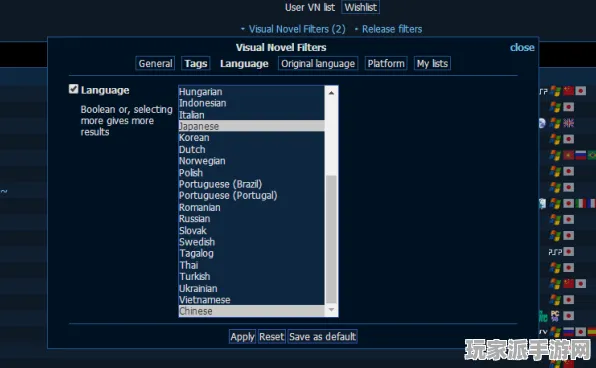Select Japanese in the language list
596x368 pixels.
[252, 126]
